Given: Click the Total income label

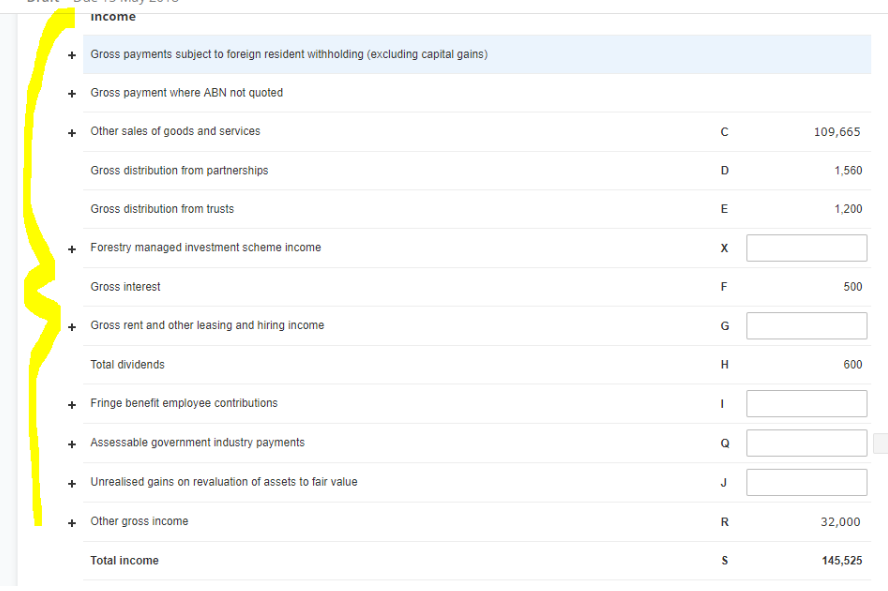Looking at the screenshot, I should point(125,560).
